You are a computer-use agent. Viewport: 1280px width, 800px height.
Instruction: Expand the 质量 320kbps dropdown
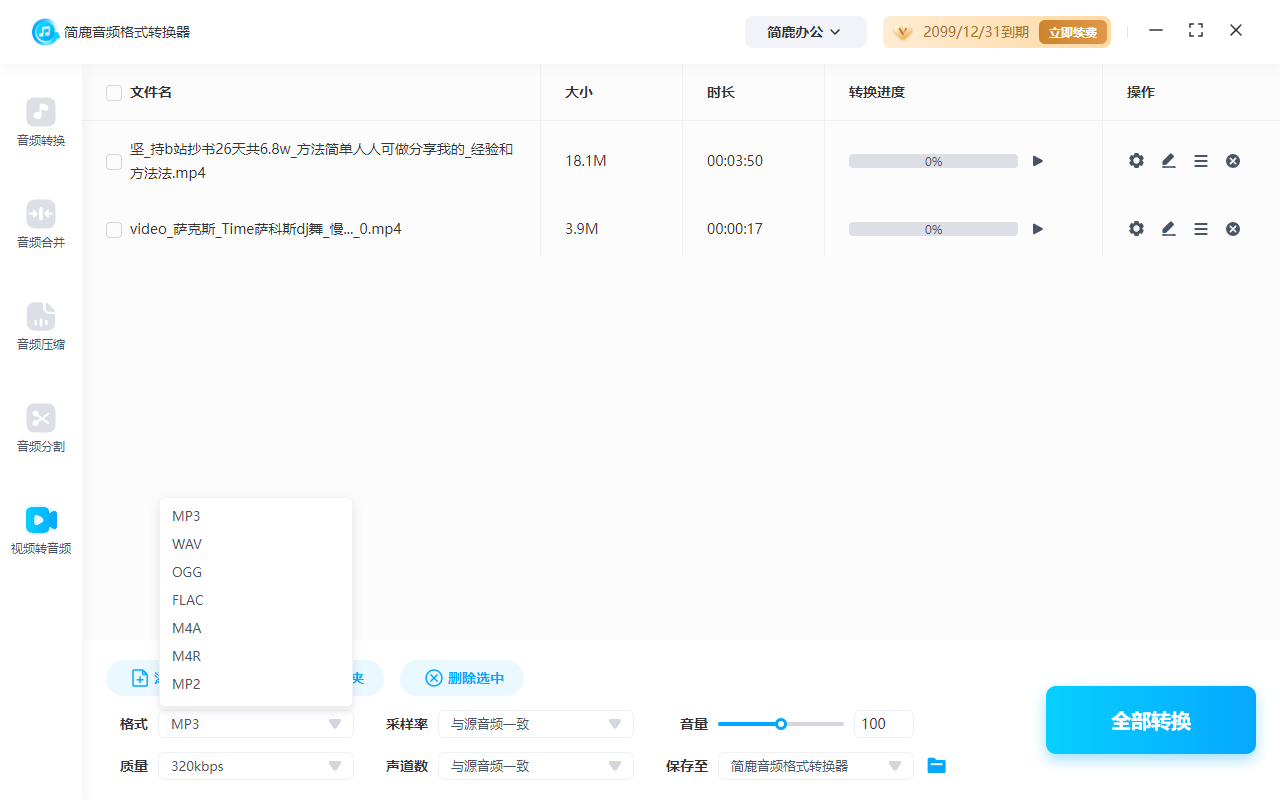tap(255, 765)
